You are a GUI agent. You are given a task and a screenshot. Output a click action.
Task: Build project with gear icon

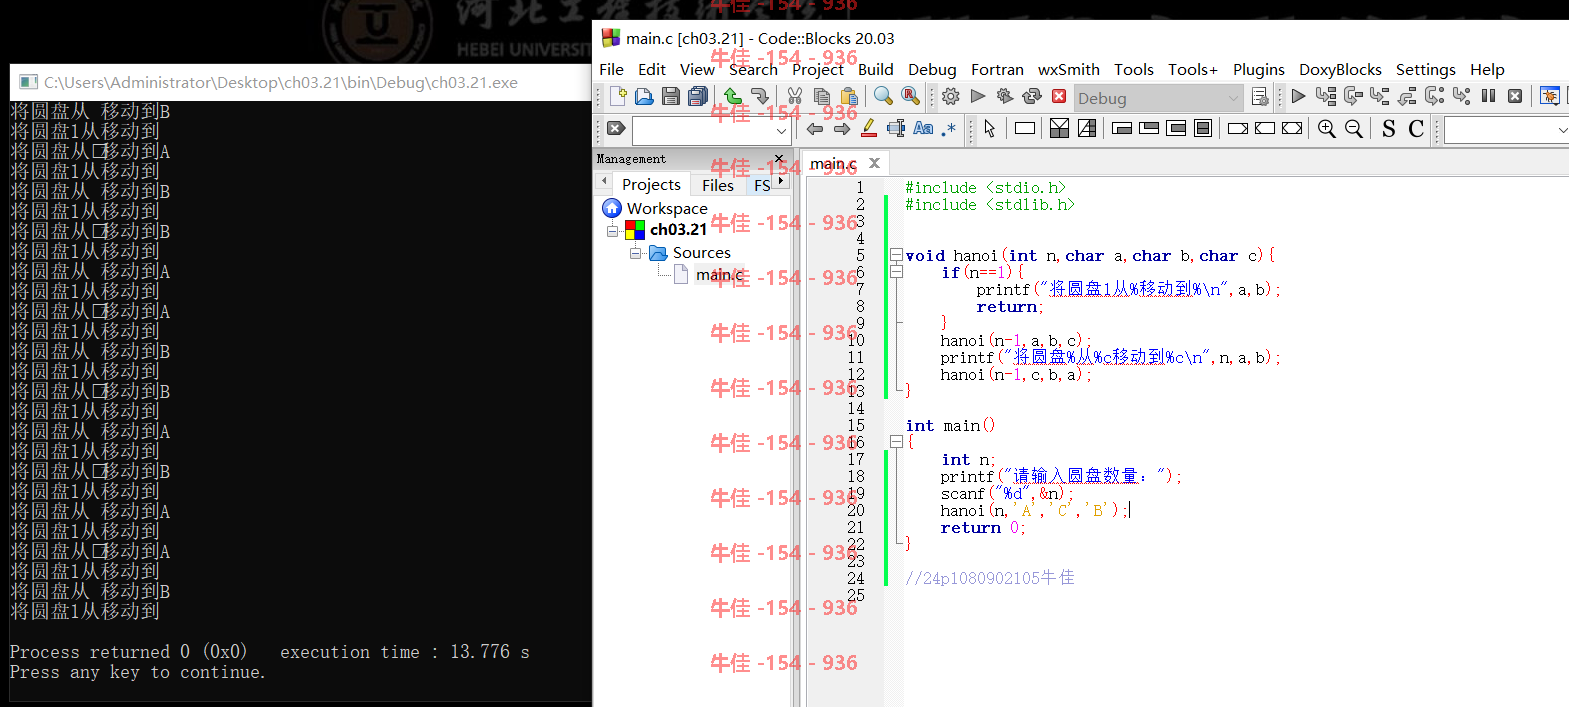[951, 97]
